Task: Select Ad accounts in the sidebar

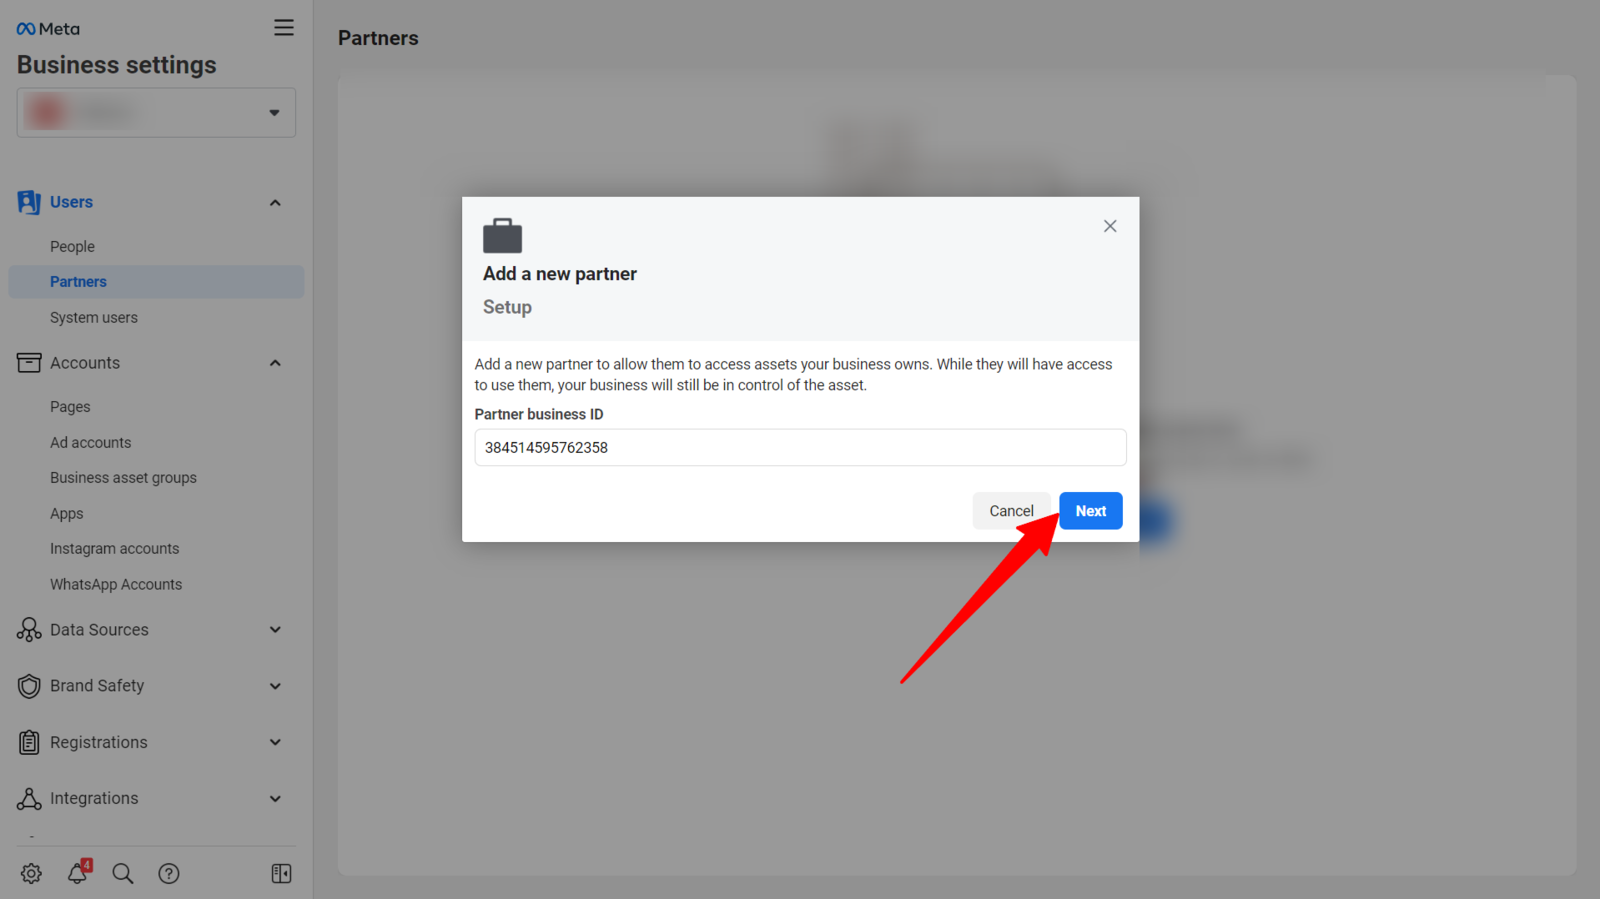Action: [x=90, y=442]
